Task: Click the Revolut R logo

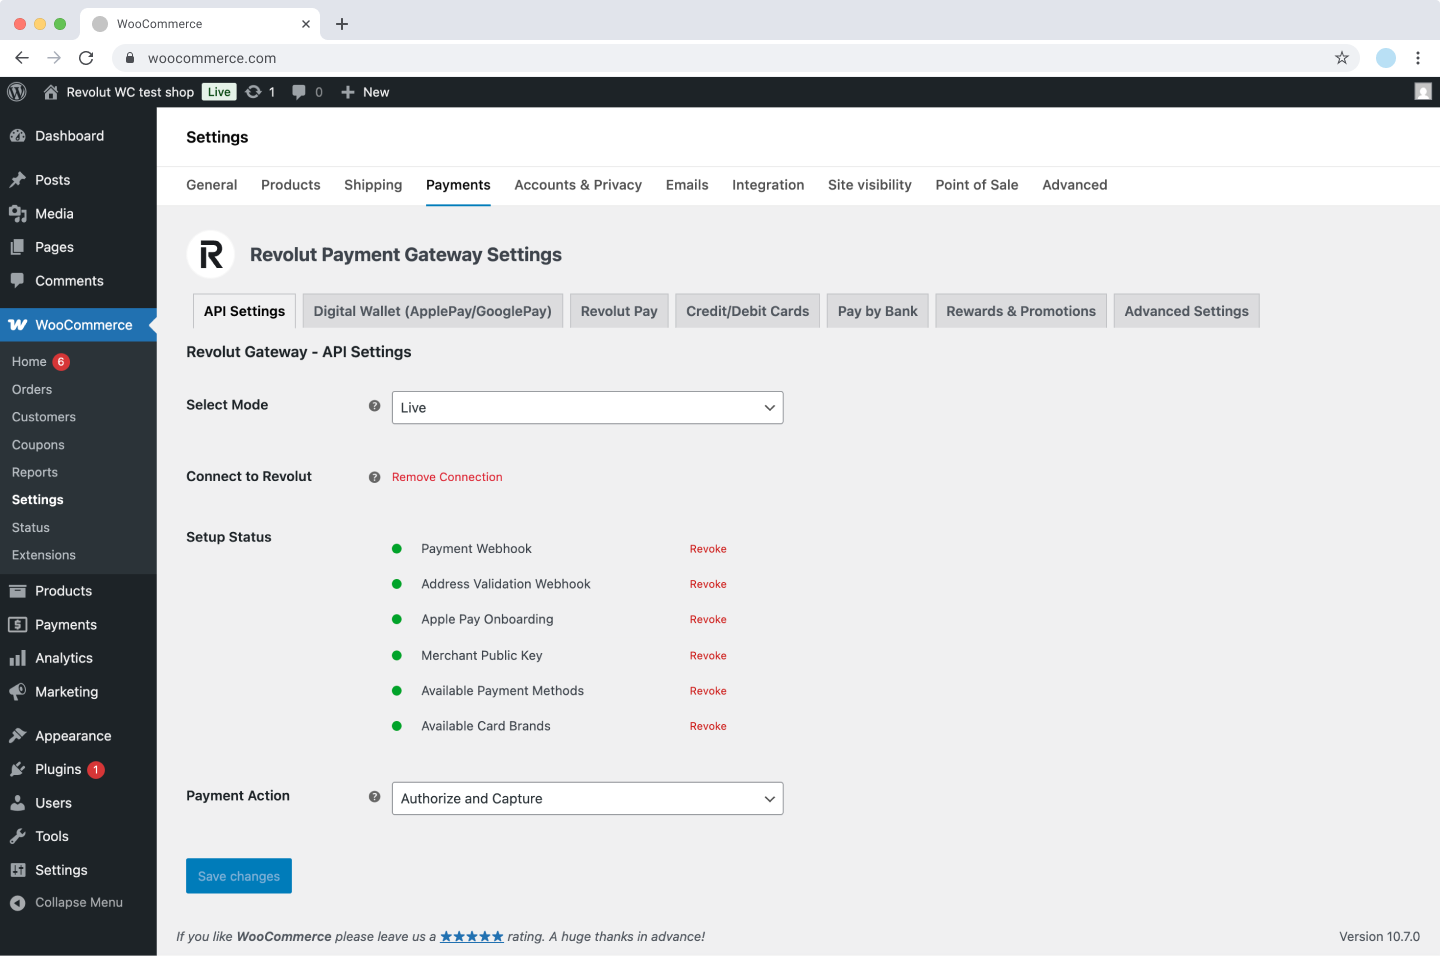Action: pyautogui.click(x=211, y=255)
